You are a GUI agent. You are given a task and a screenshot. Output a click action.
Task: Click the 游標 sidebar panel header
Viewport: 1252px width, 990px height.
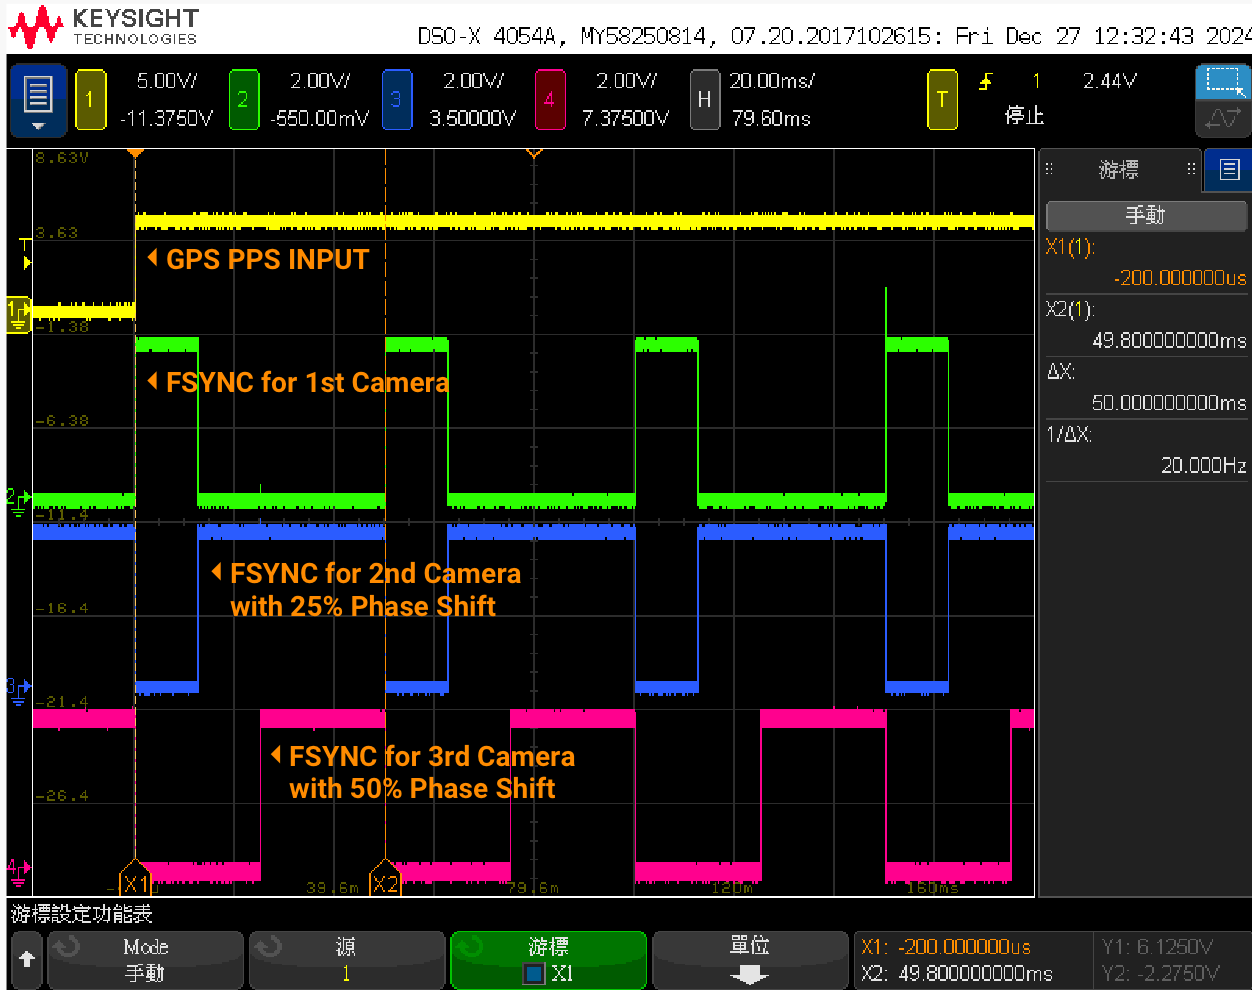pyautogui.click(x=1118, y=170)
